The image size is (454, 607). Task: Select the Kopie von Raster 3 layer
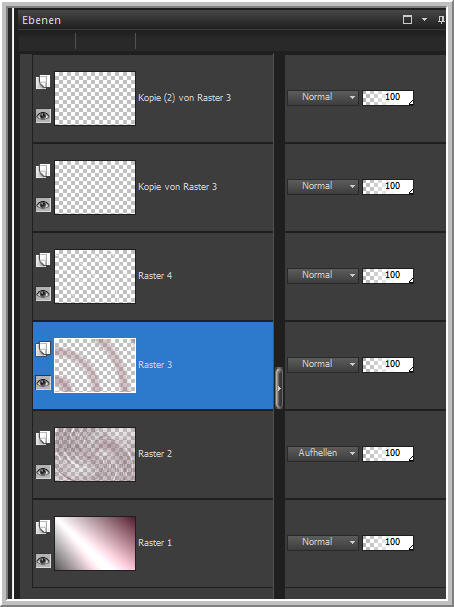tap(153, 187)
